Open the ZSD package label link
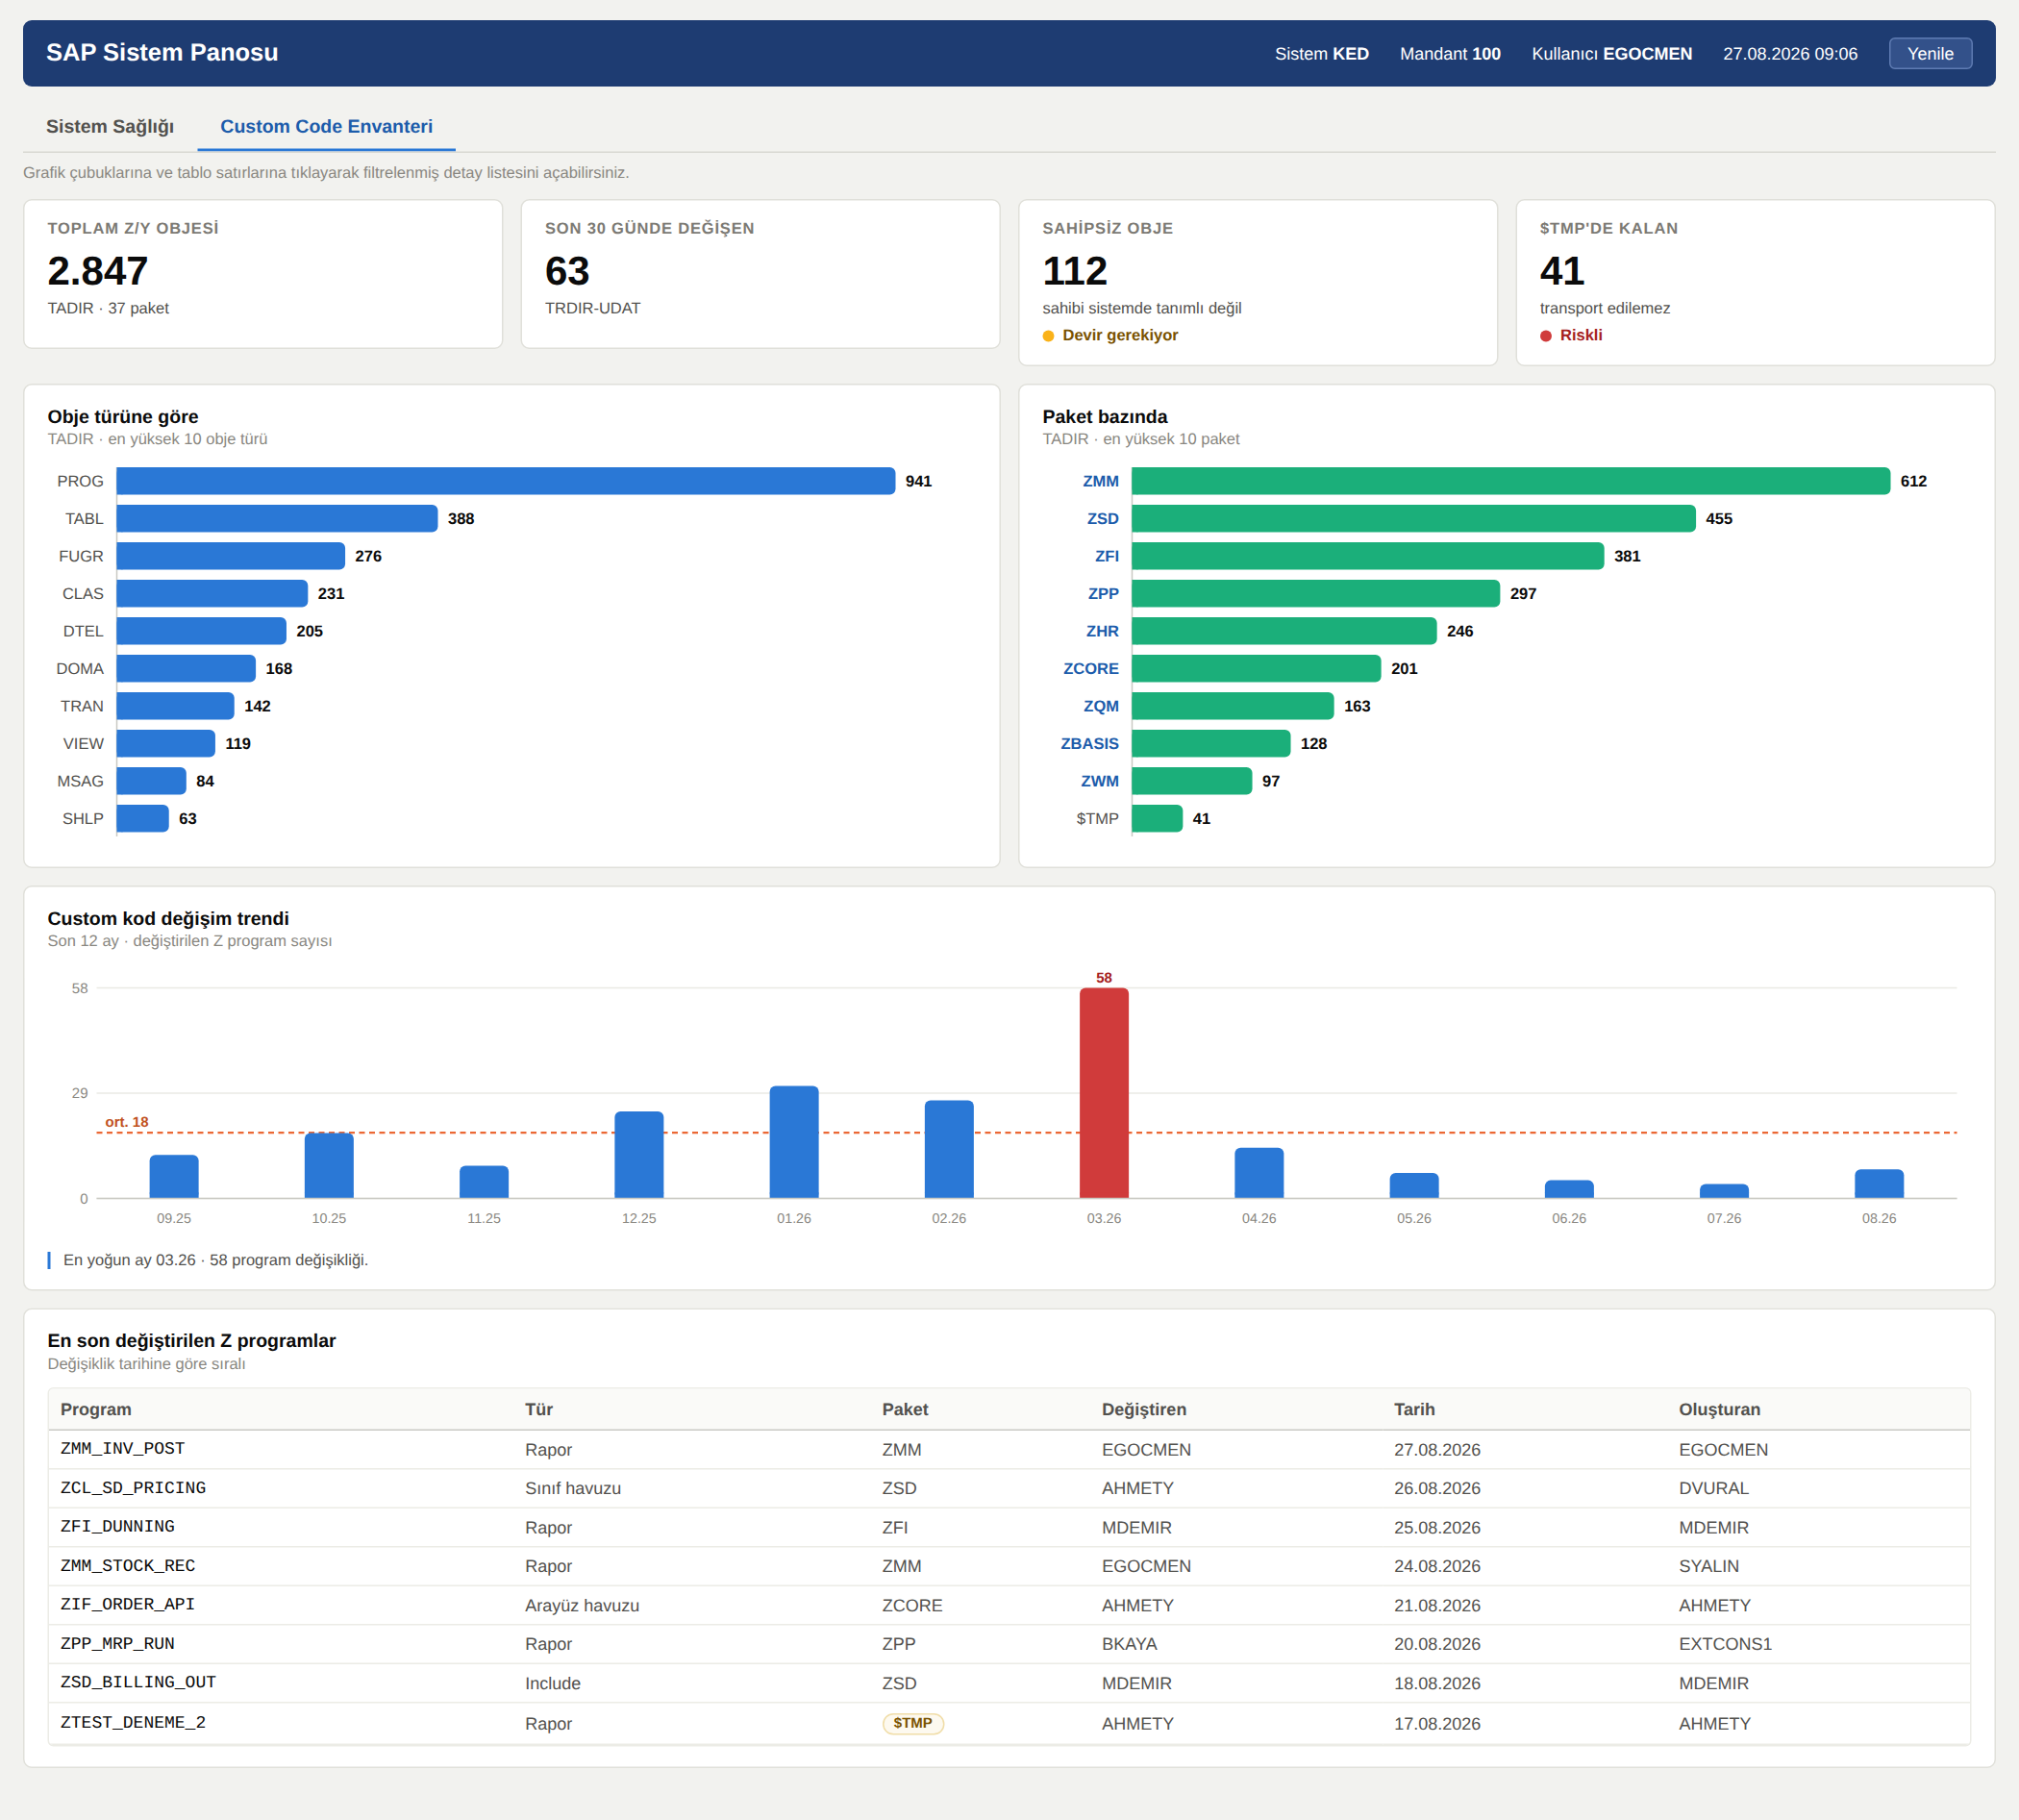The image size is (2019, 1820). [1102, 519]
